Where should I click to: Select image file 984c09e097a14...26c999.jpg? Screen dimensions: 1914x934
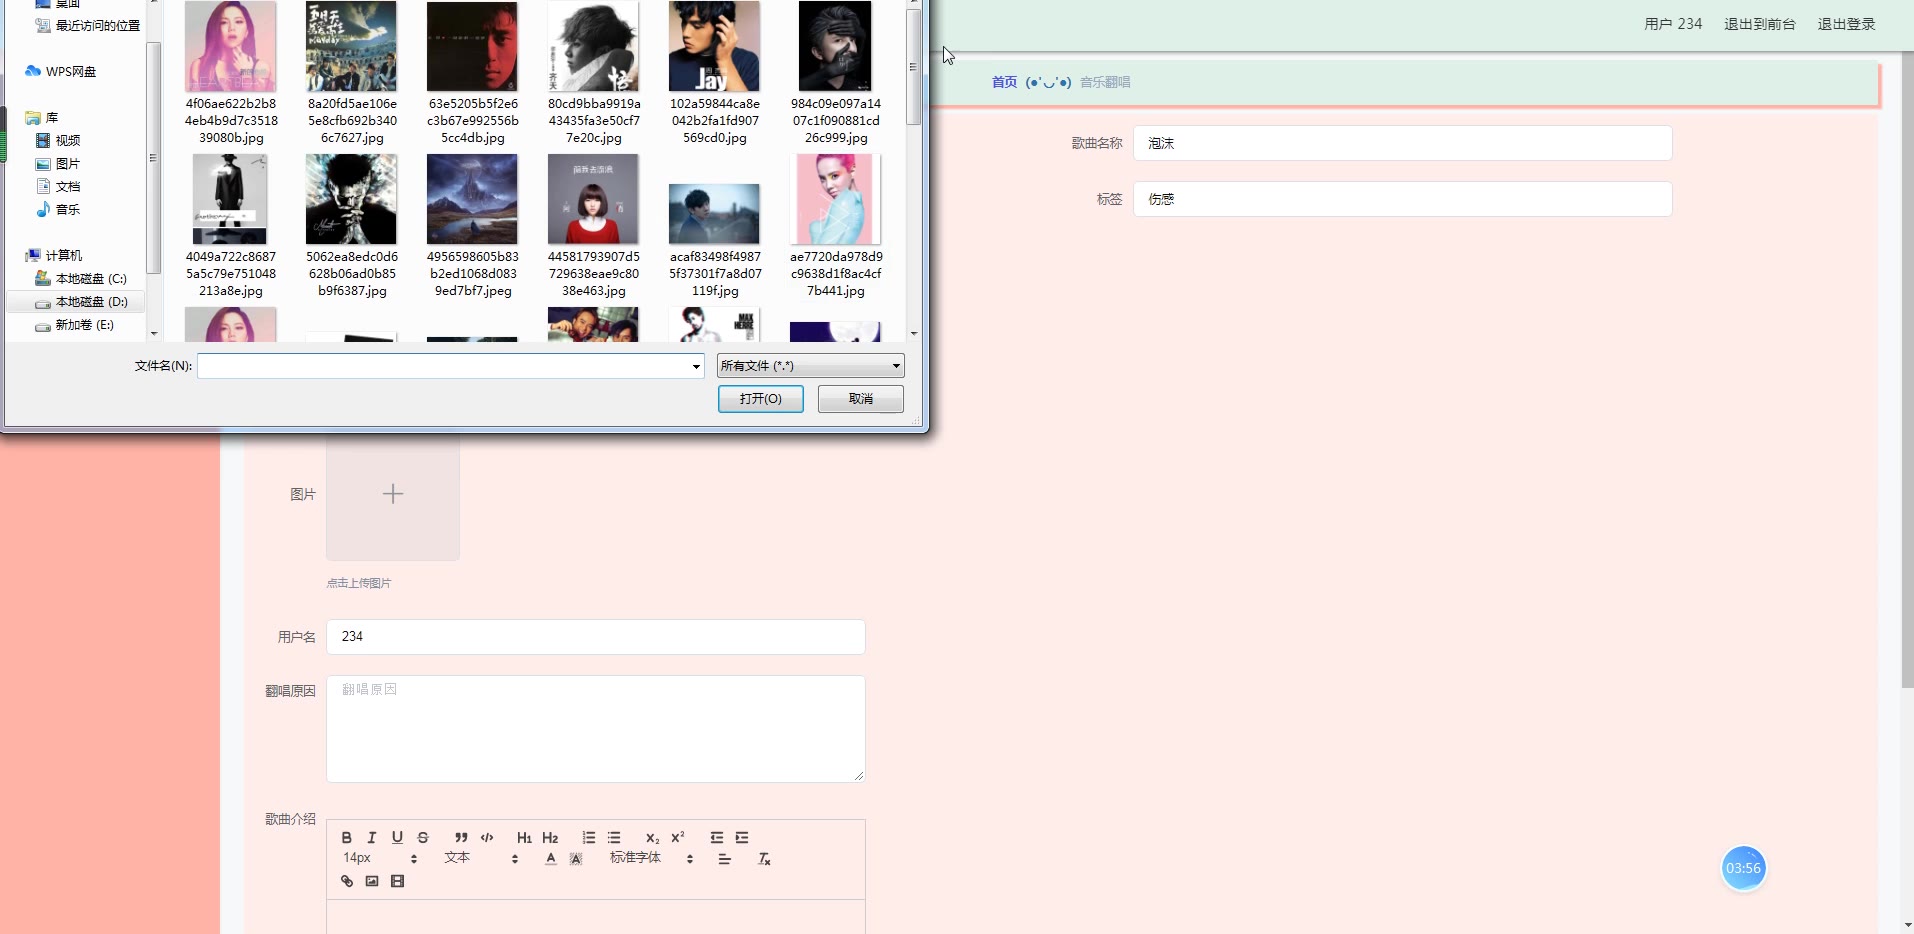[836, 73]
